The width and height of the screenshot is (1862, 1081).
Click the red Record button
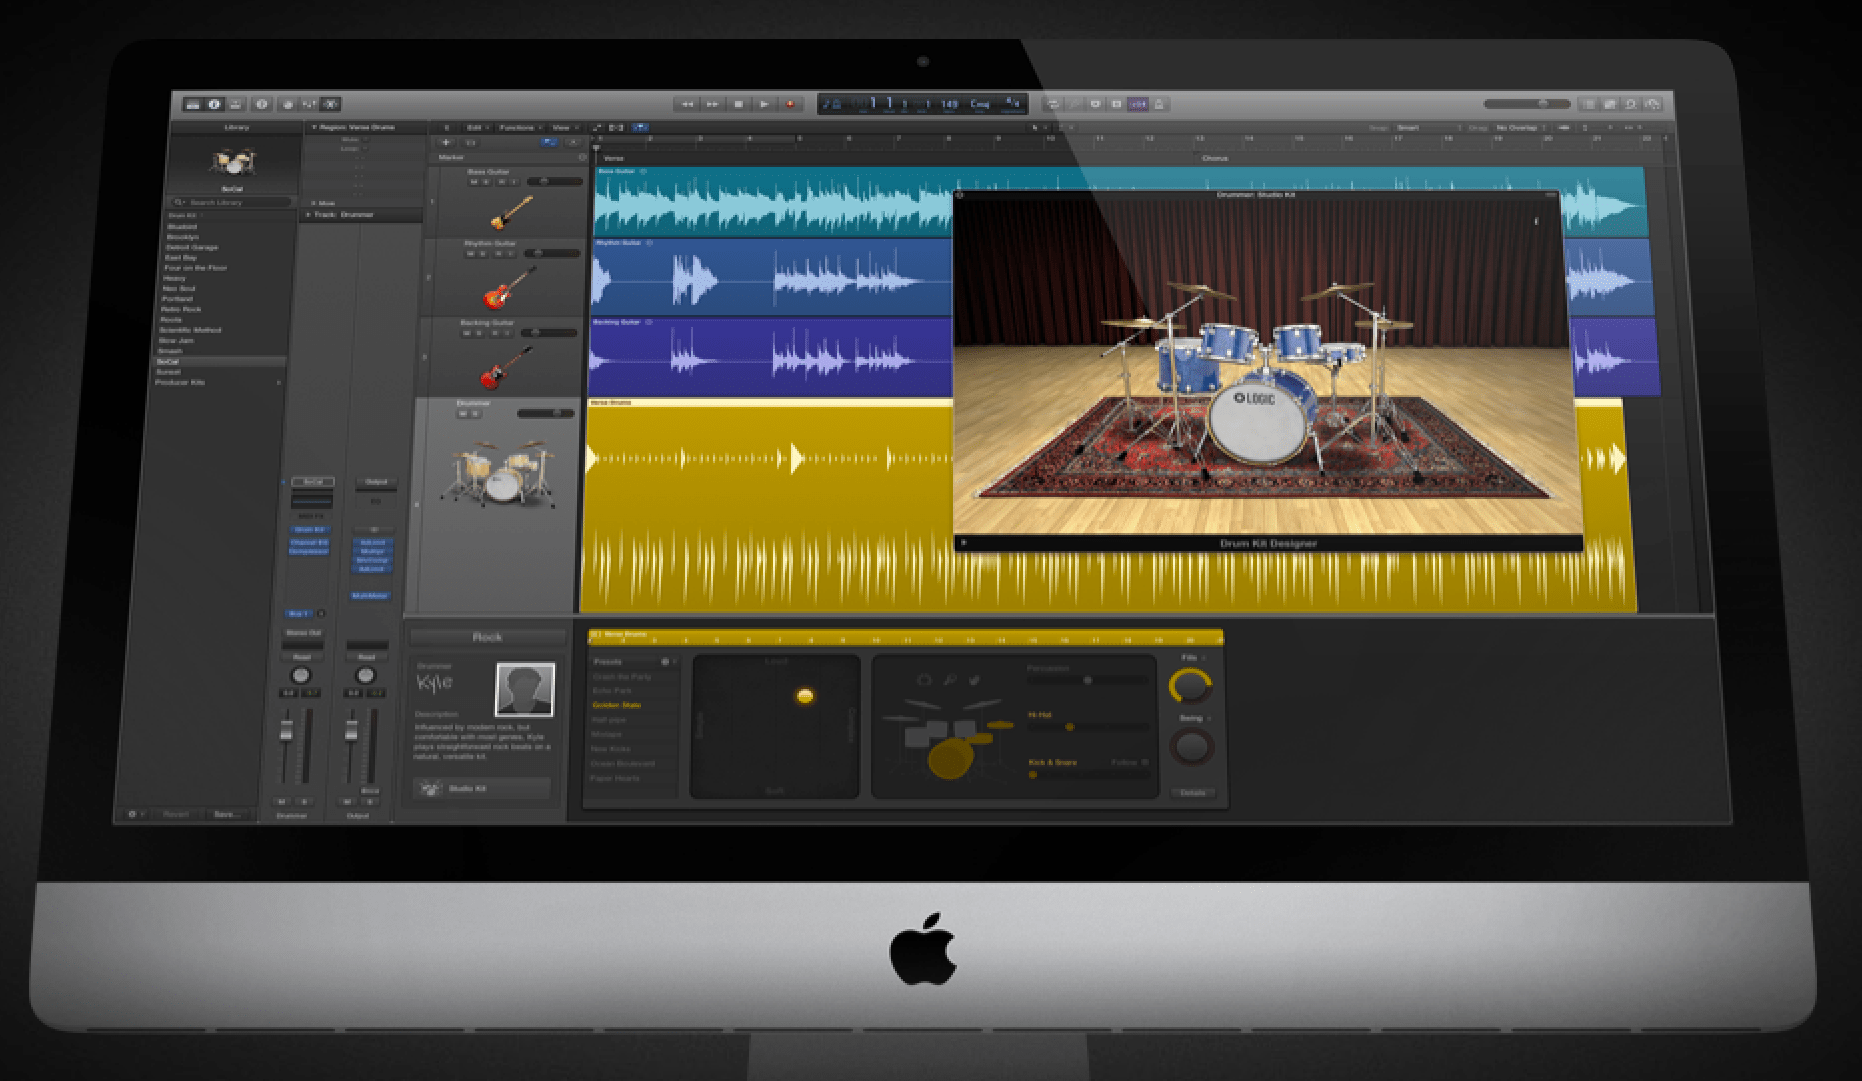coord(790,104)
